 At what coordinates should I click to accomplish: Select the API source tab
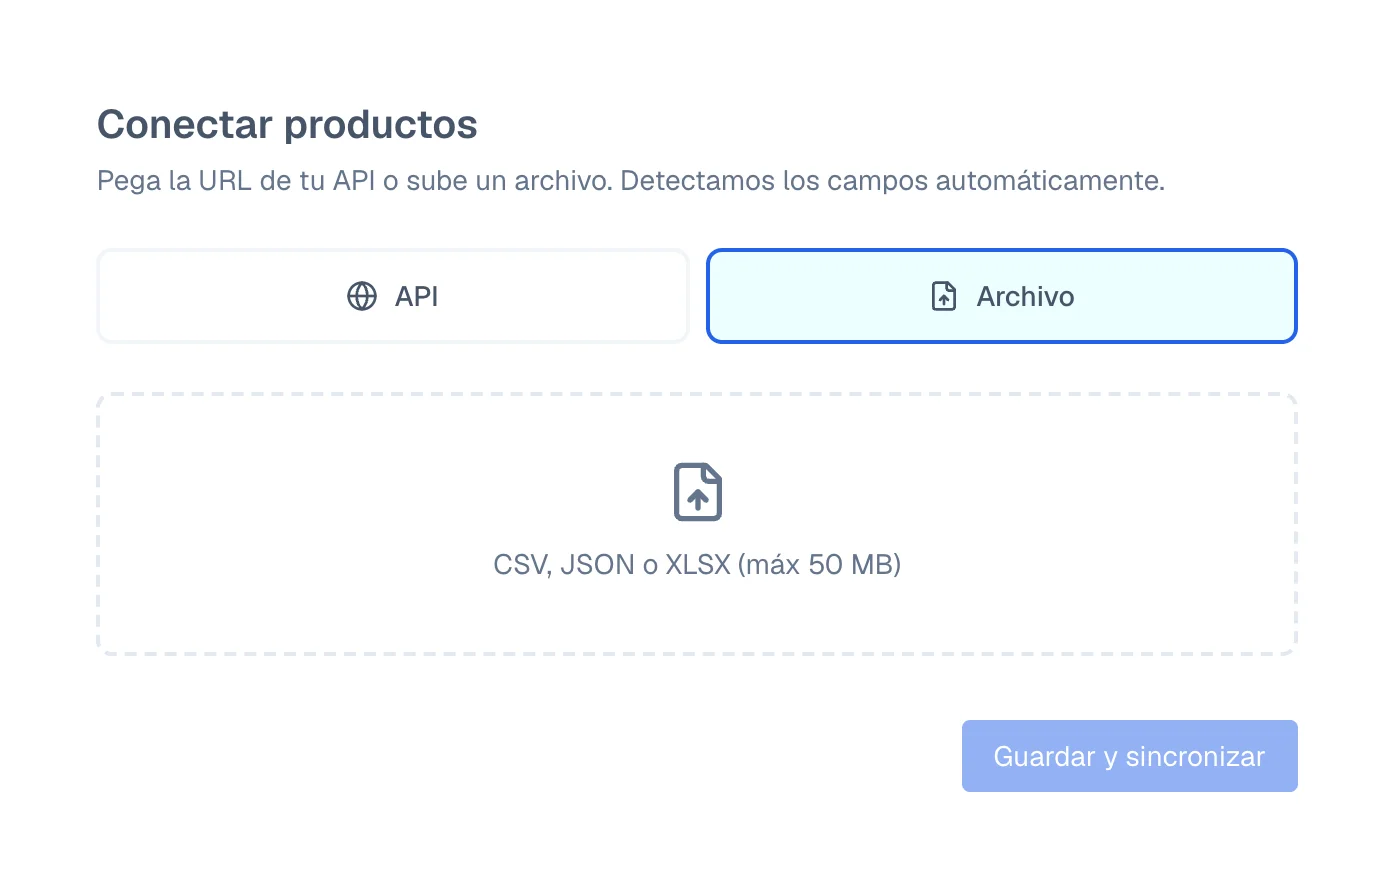[x=393, y=296]
